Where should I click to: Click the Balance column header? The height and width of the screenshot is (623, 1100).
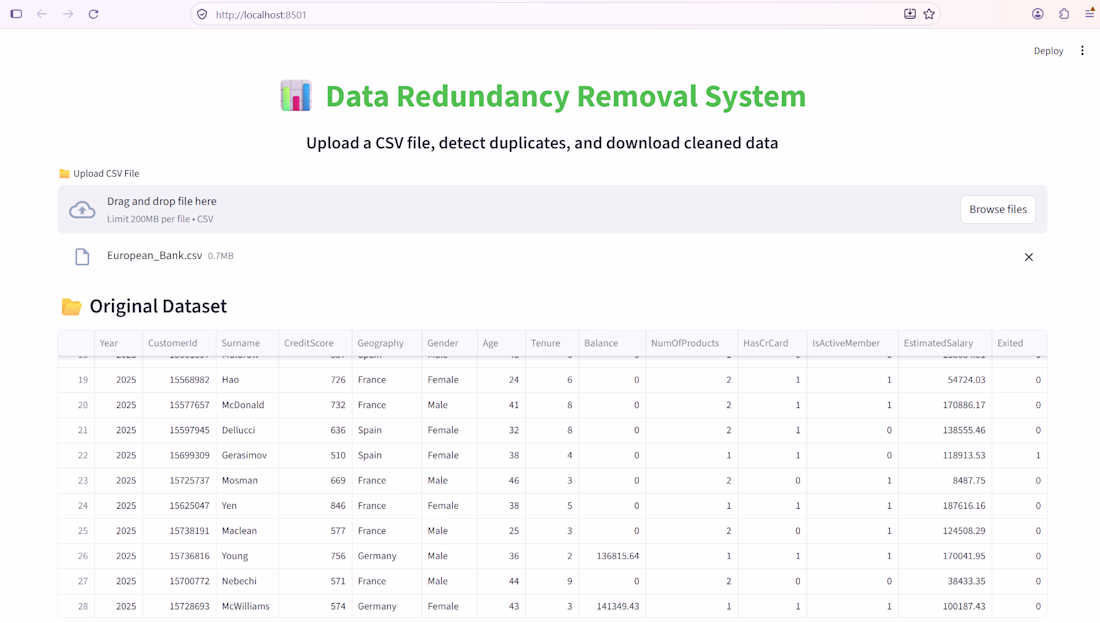[612, 343]
